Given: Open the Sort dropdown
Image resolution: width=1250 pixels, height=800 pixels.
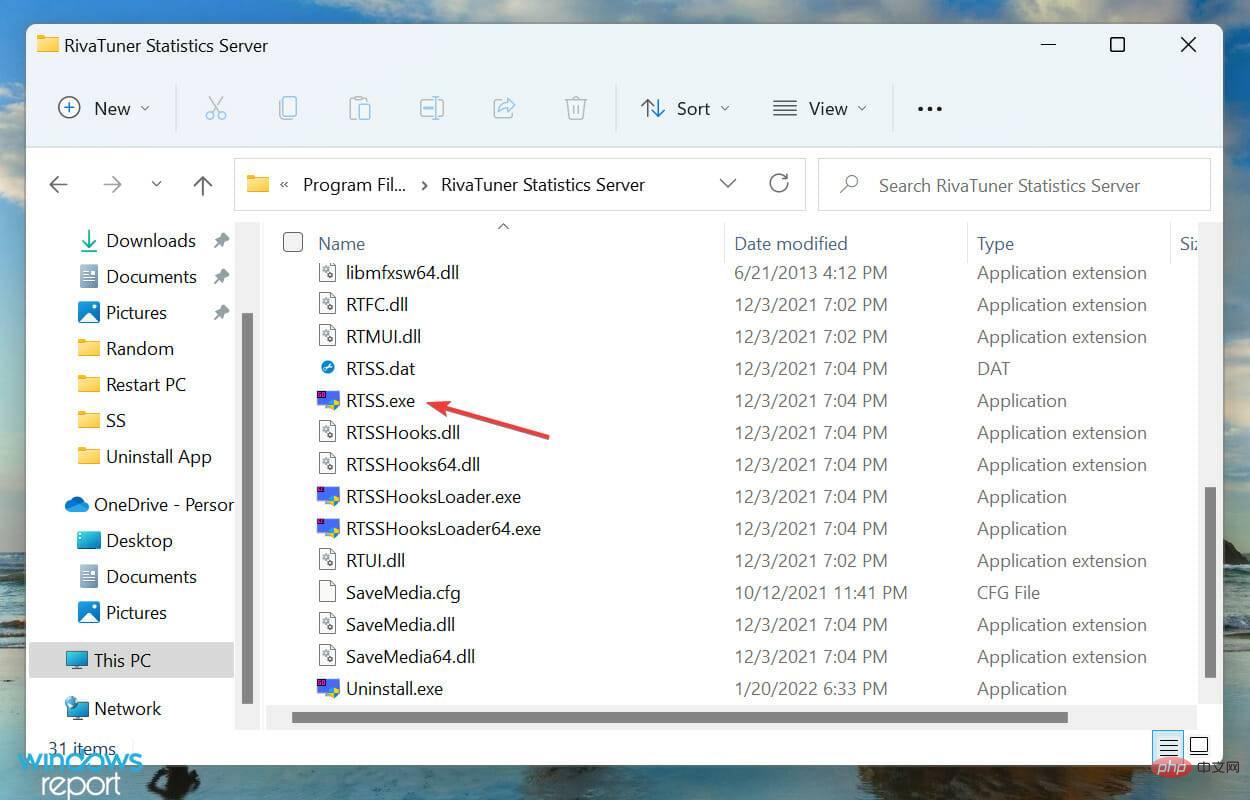Looking at the screenshot, I should (686, 108).
